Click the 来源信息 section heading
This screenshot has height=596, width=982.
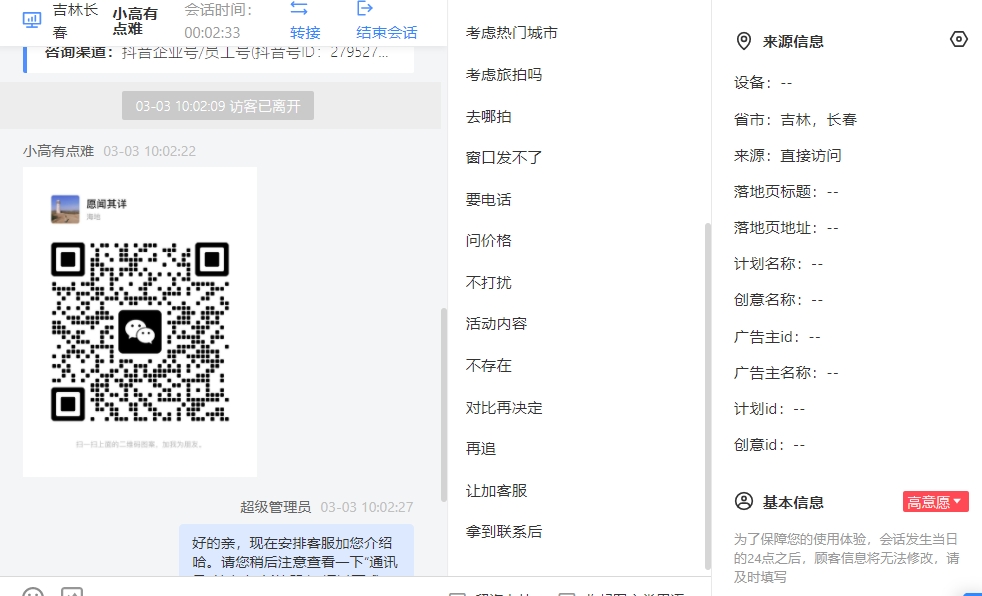pos(793,42)
